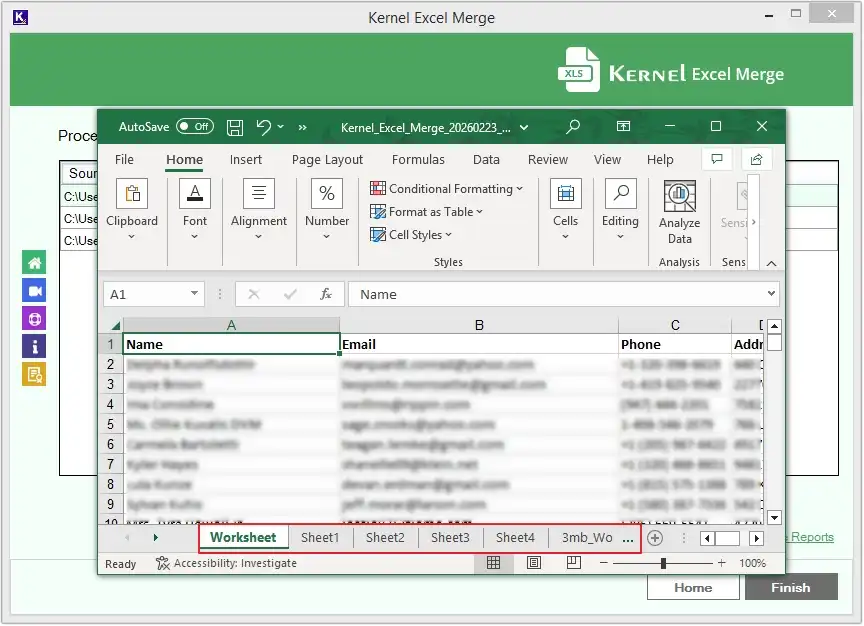Toggle AutoSave off in the title bar
Image resolution: width=864 pixels, height=626 pixels.
coord(194,126)
